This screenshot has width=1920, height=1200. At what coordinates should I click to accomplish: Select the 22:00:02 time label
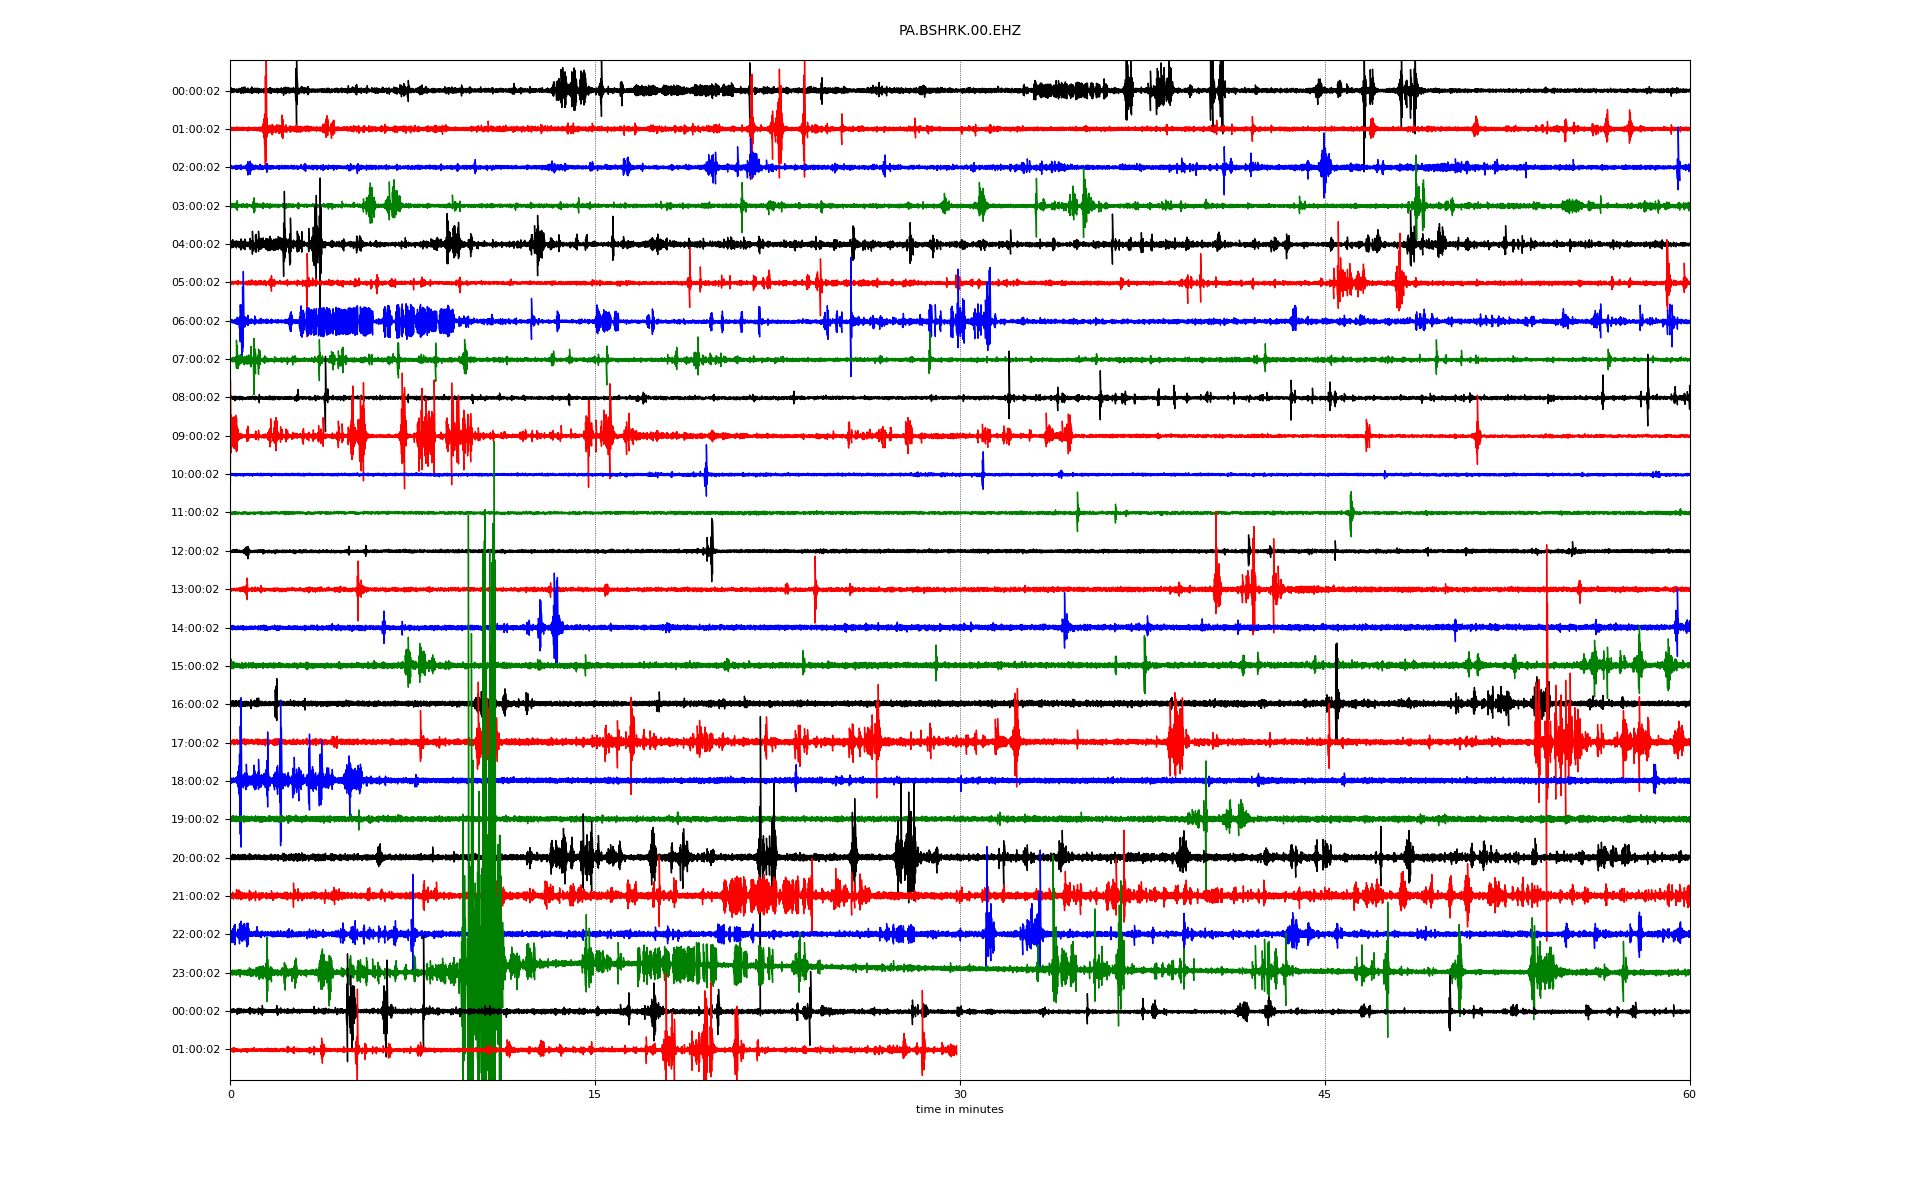[195, 935]
